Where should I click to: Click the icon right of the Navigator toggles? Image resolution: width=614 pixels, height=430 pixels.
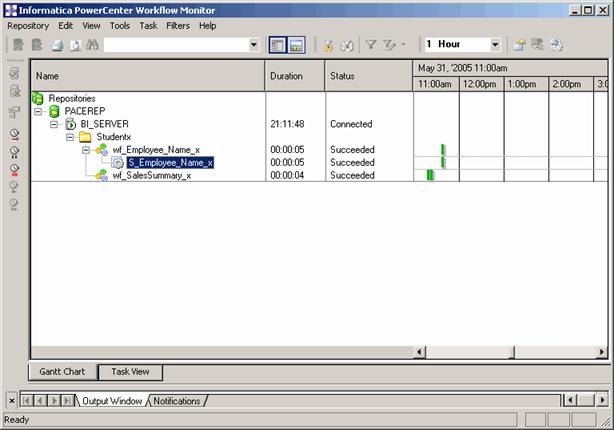(328, 45)
